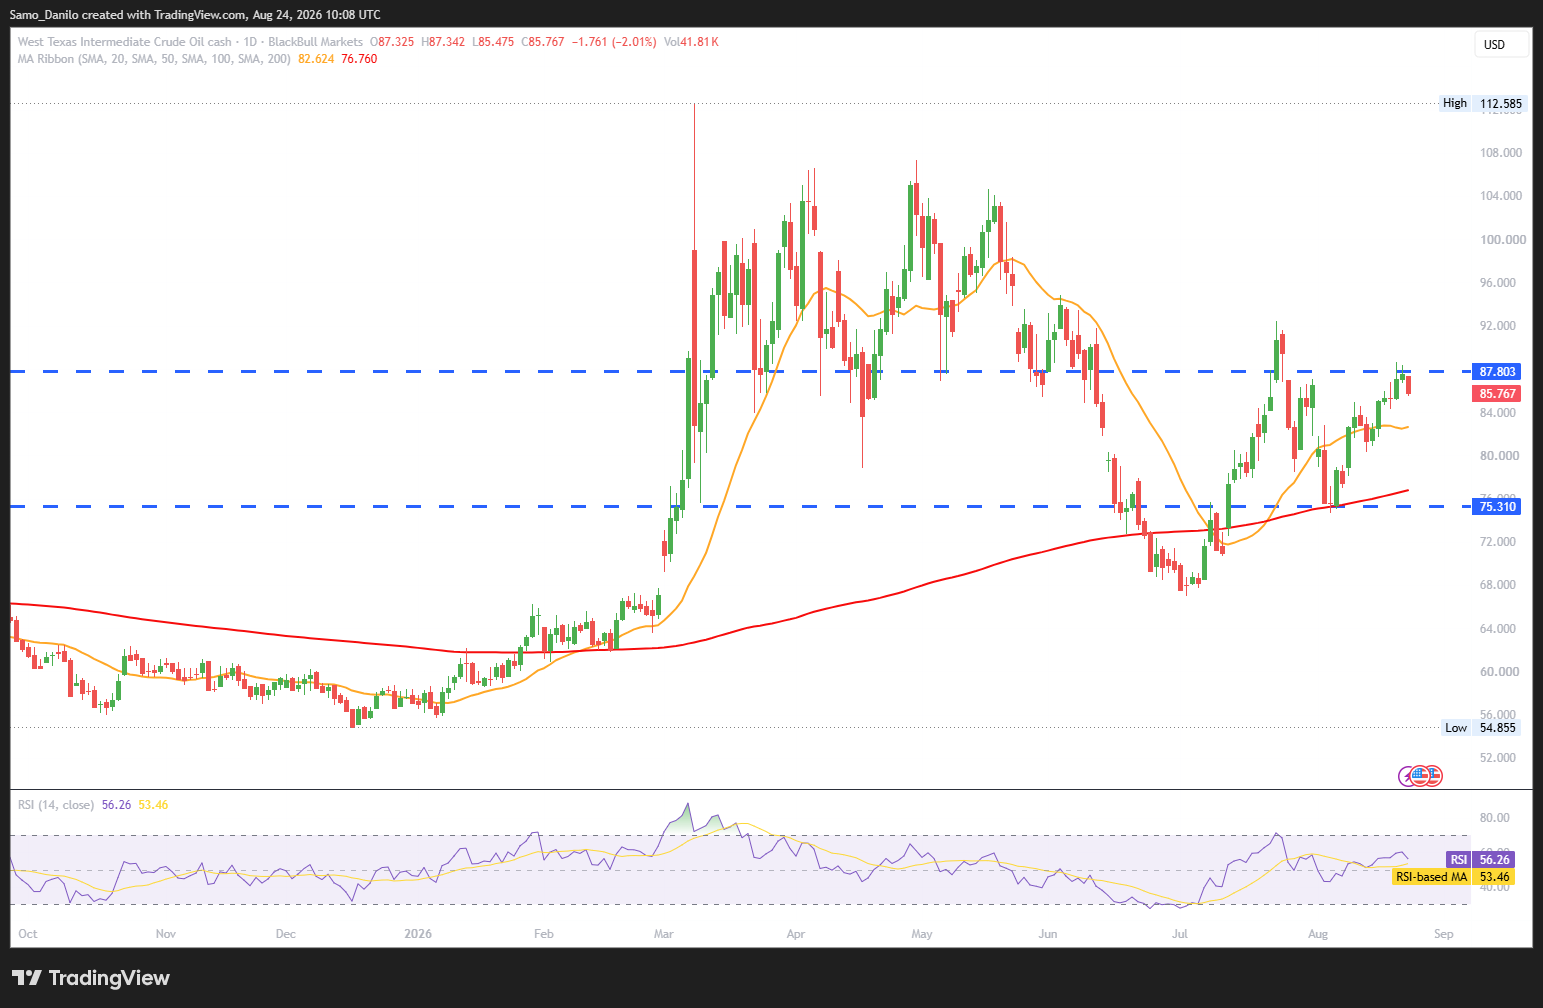The image size is (1543, 1008).
Task: Click 52.000 on the price axis
Action: click(x=1498, y=758)
